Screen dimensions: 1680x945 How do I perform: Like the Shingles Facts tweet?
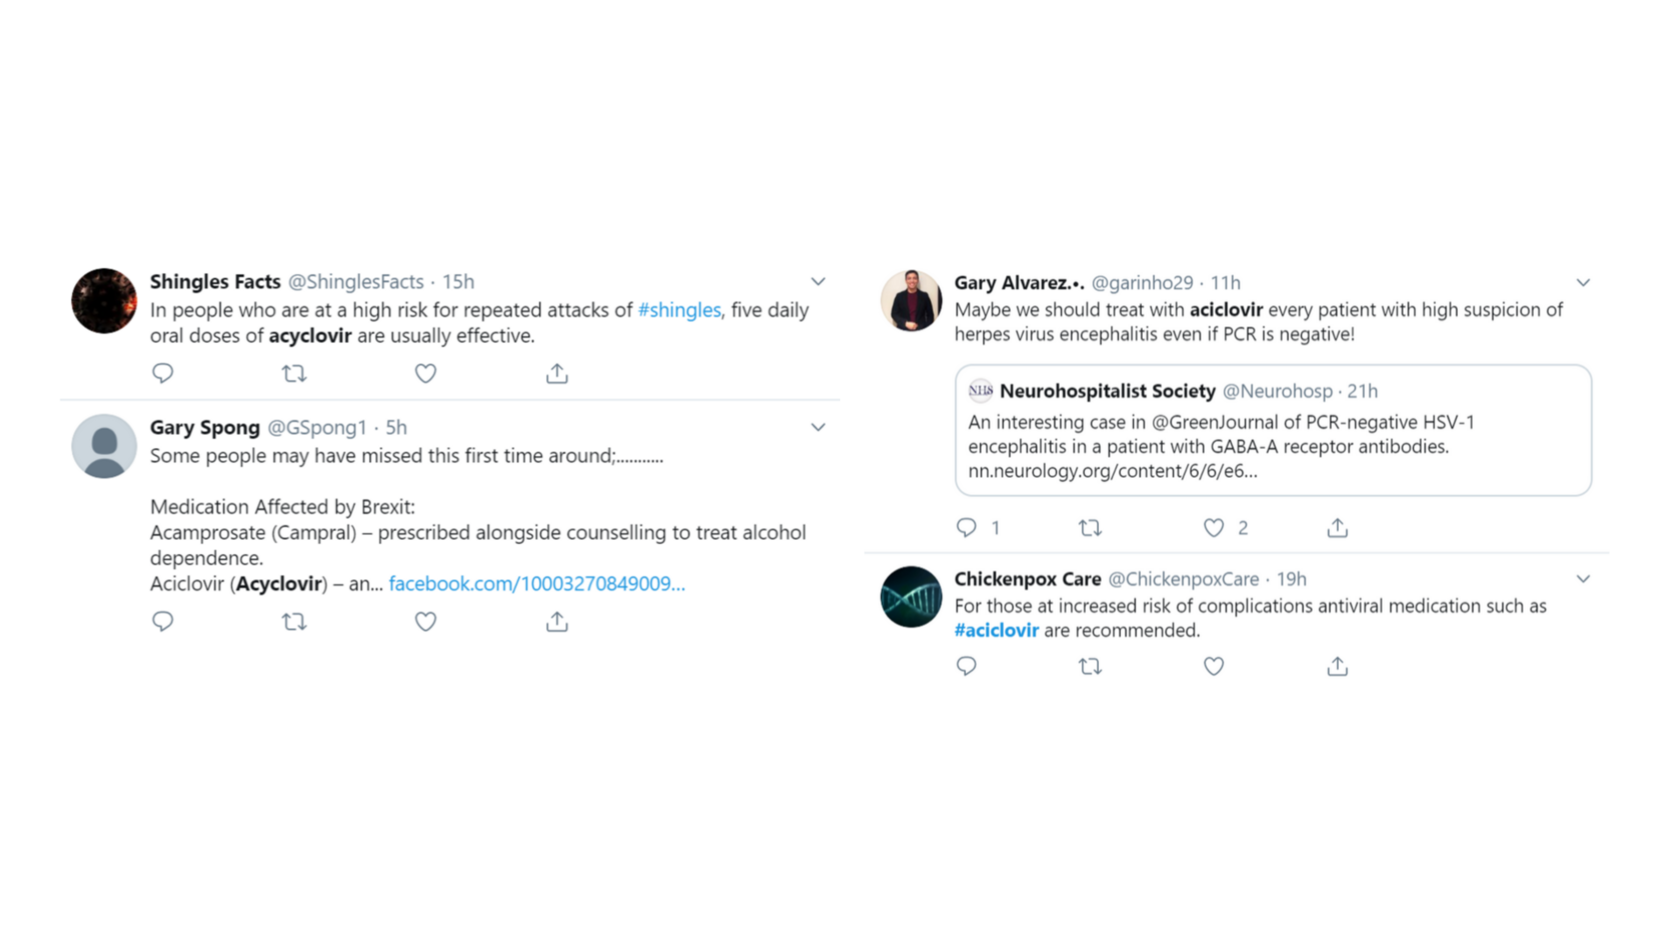click(425, 373)
